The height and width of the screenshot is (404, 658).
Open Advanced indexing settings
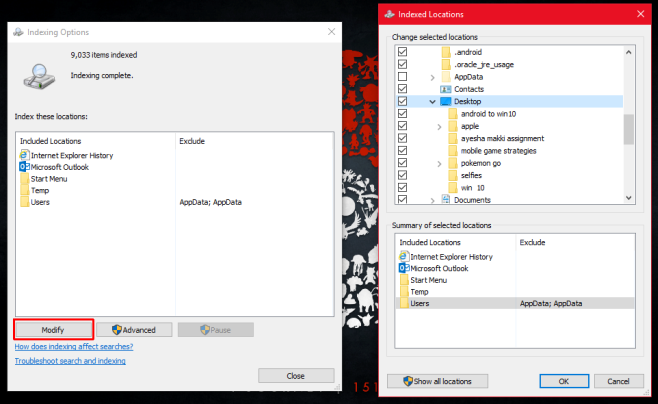click(x=134, y=330)
